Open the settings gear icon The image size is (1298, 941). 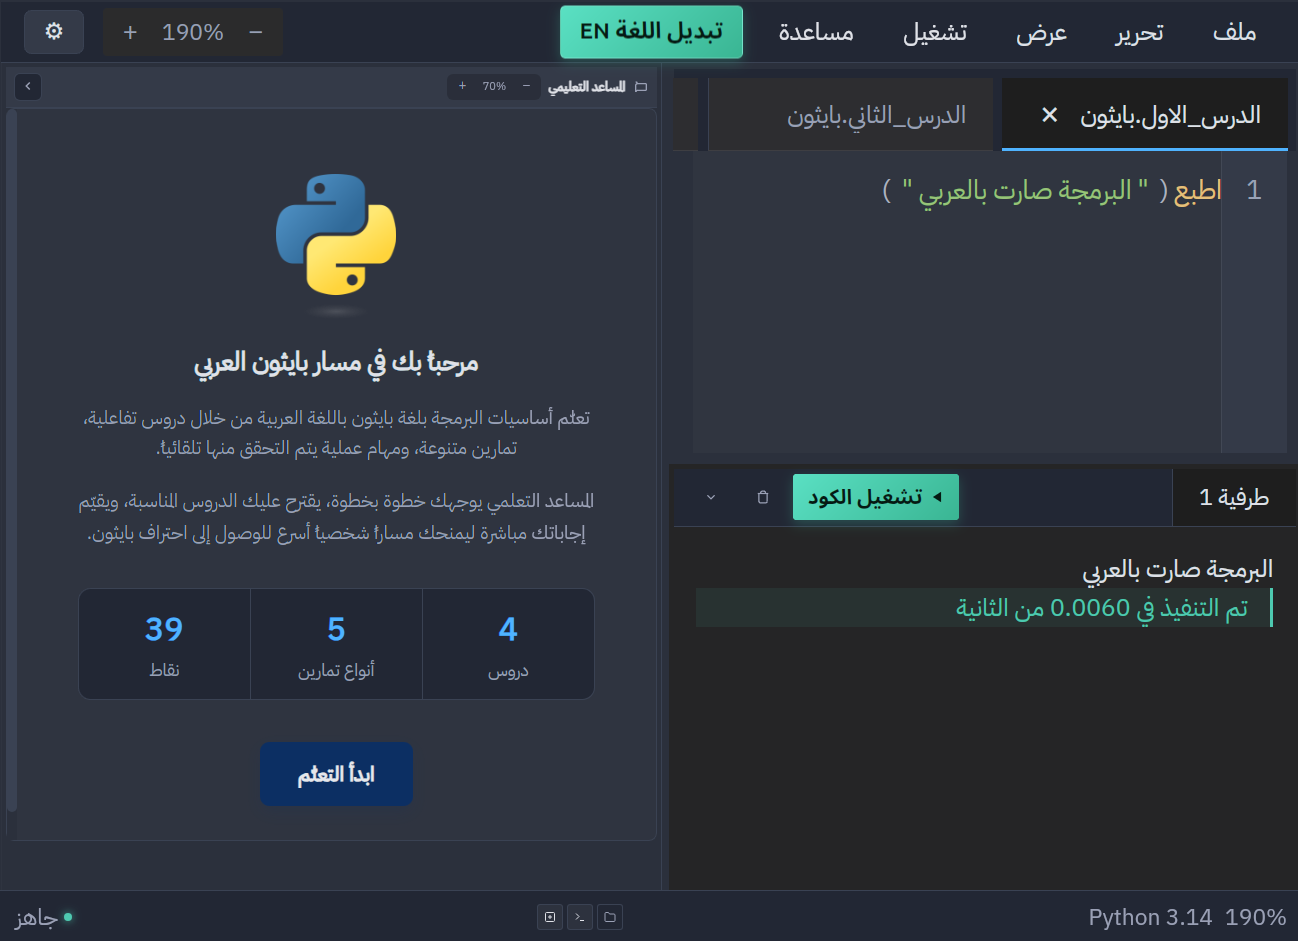(54, 32)
